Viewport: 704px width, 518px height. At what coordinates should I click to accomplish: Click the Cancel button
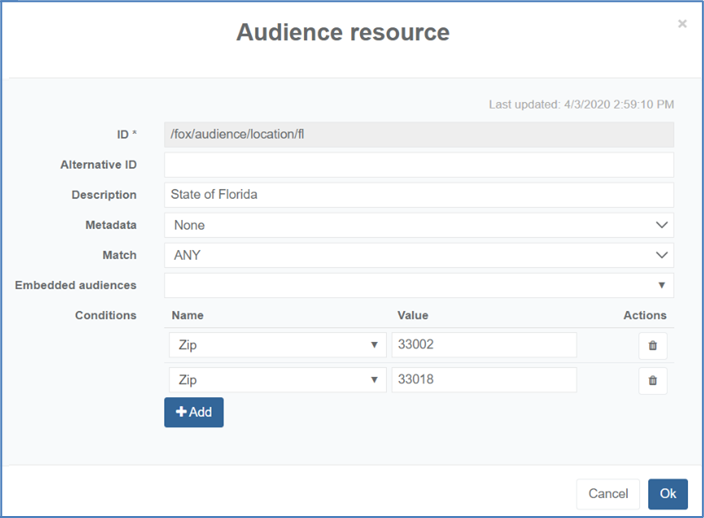click(x=608, y=494)
